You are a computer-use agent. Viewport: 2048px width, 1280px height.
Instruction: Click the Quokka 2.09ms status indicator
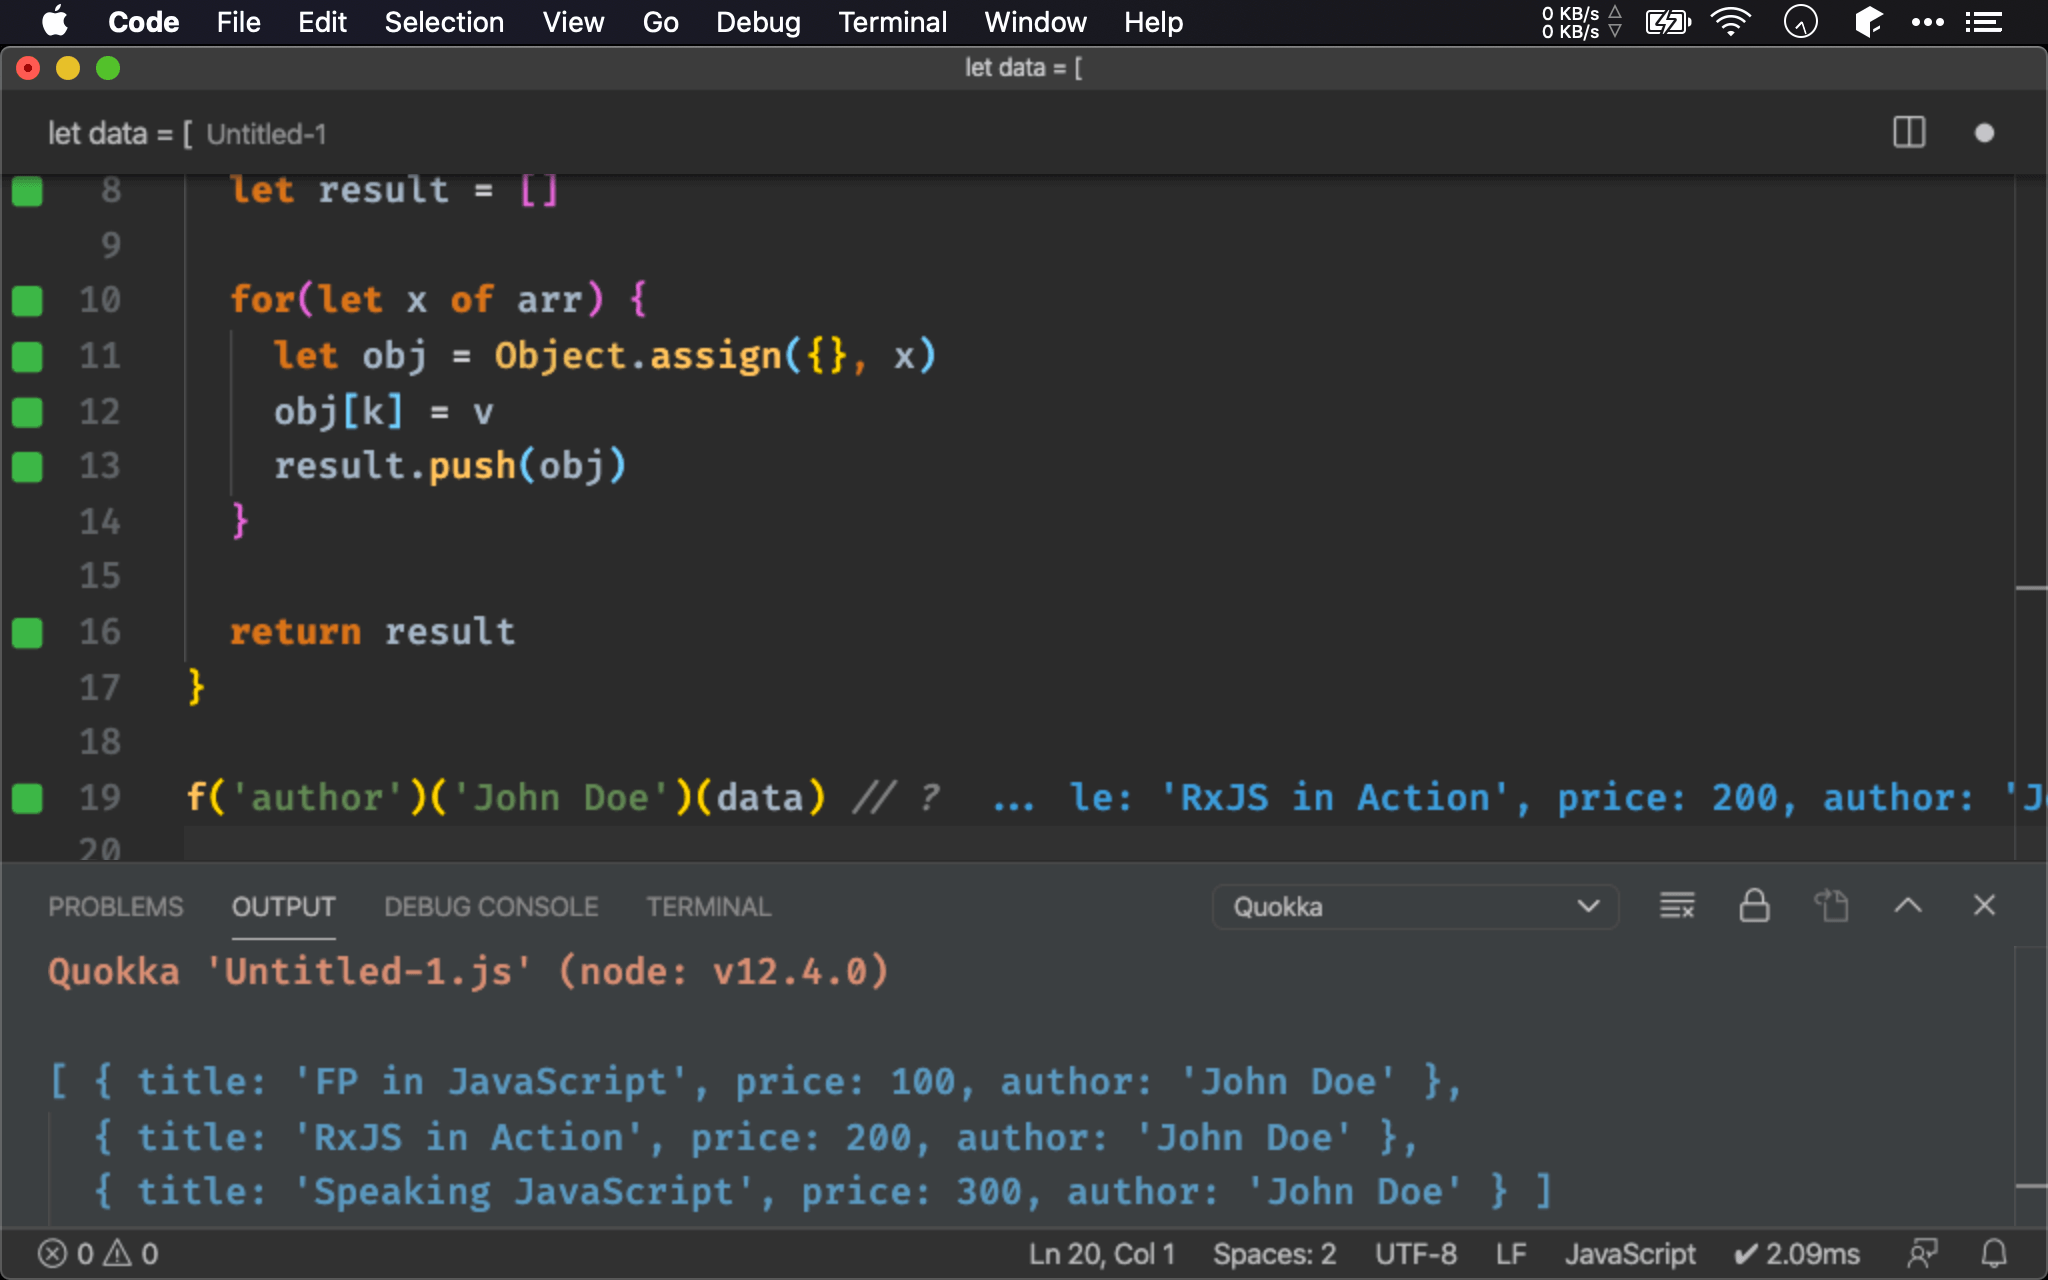[1797, 1254]
